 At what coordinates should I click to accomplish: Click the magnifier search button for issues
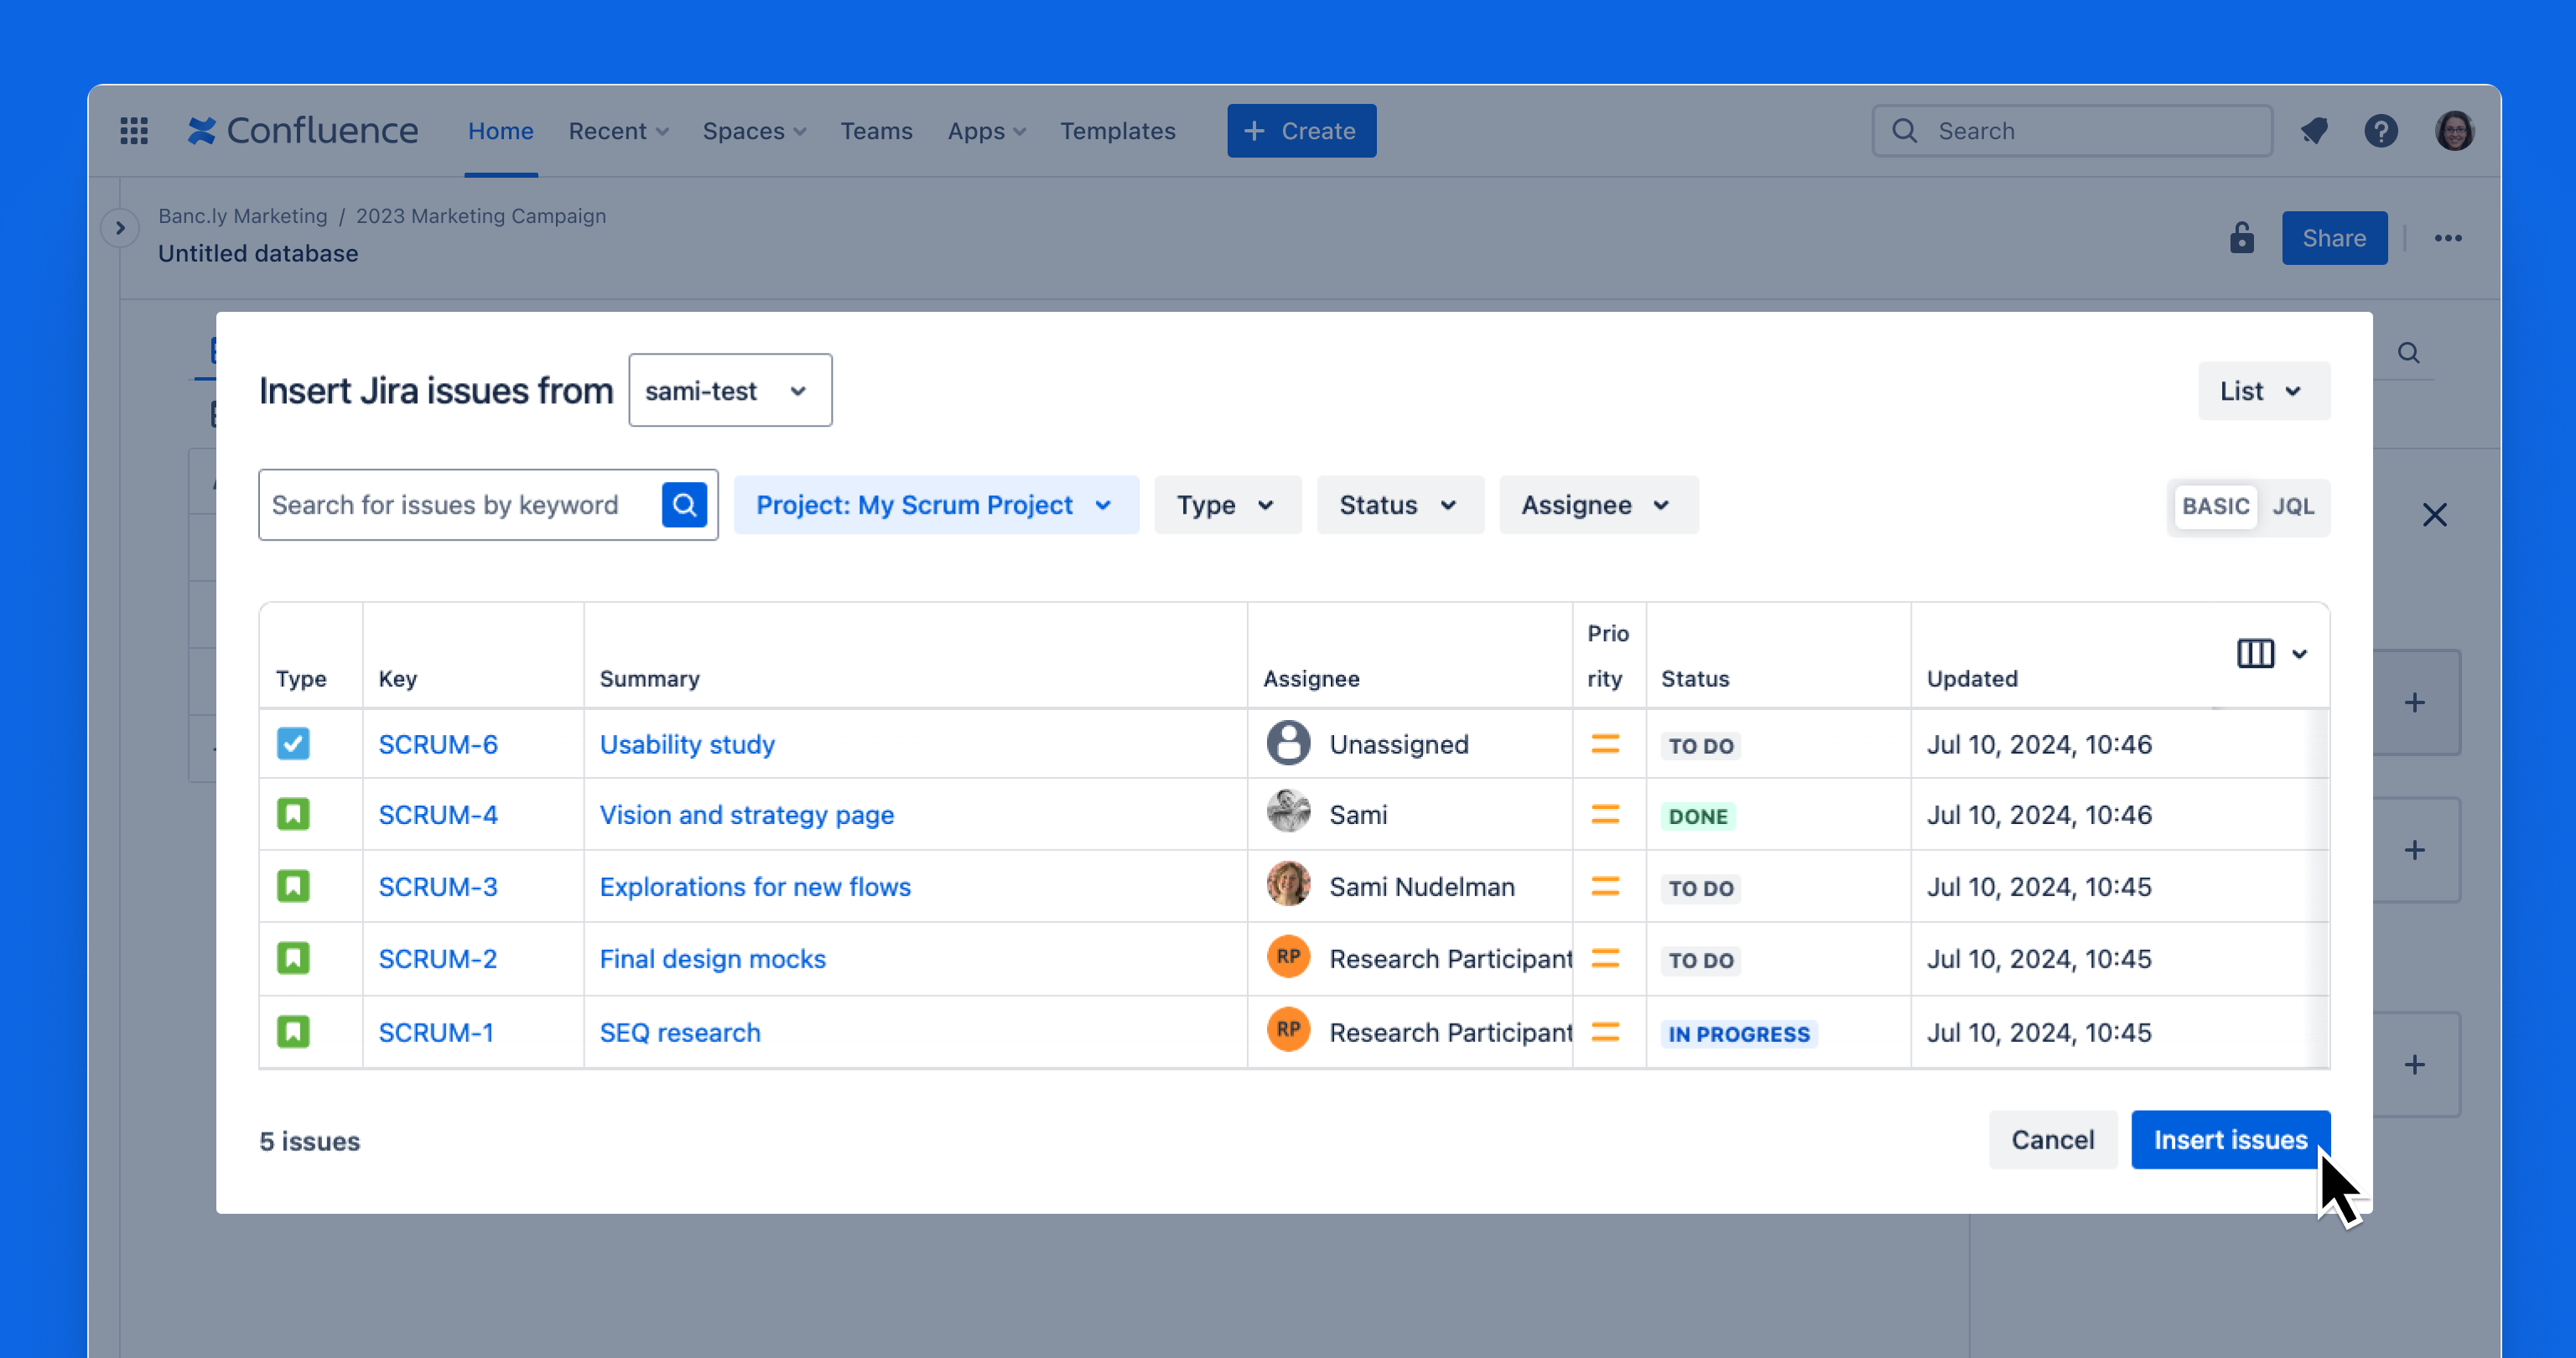[x=684, y=505]
